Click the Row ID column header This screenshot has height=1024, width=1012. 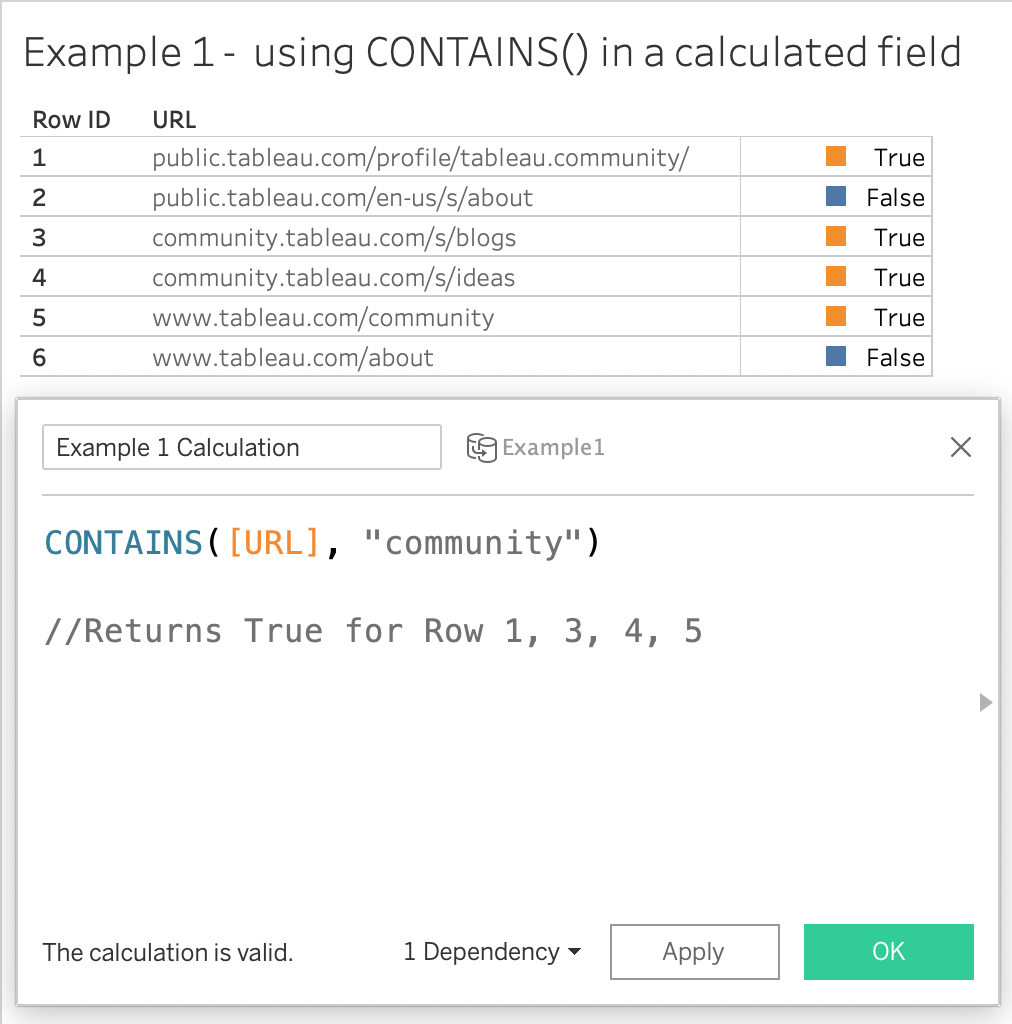point(71,120)
